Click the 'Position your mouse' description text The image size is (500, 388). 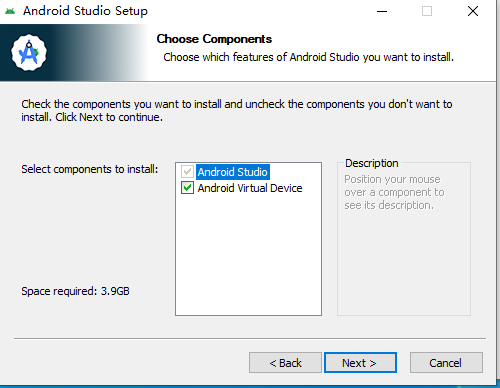(394, 192)
